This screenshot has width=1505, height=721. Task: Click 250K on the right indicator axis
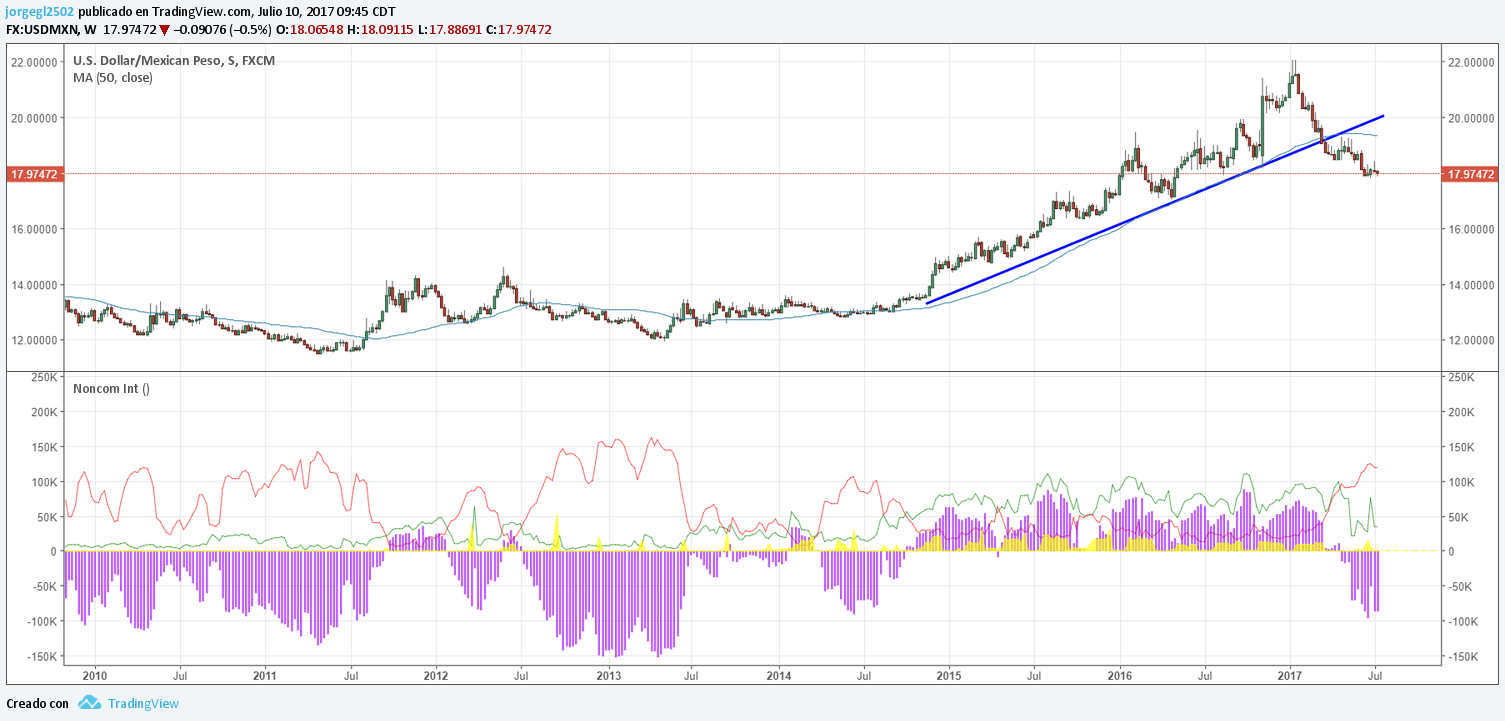pyautogui.click(x=1461, y=377)
